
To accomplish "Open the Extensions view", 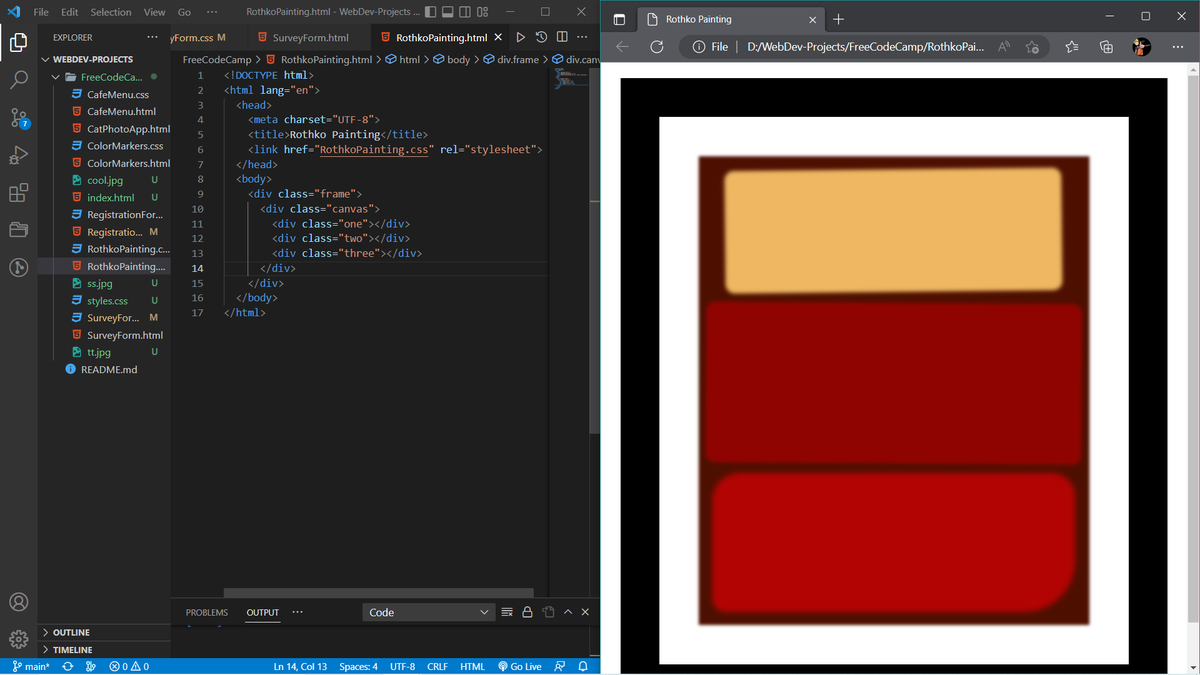I will (x=18, y=193).
